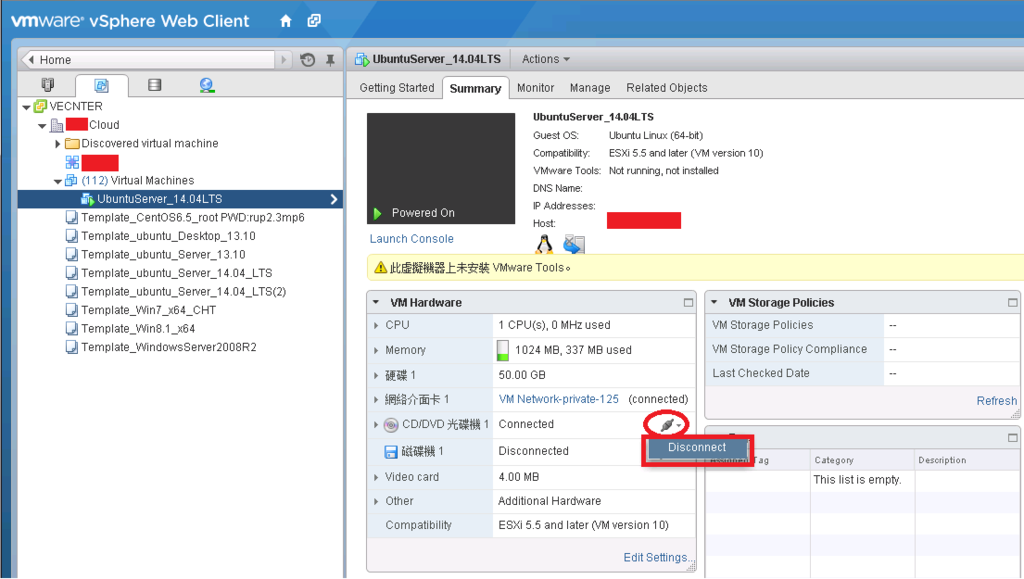Click the VM icon in the title header
1024x579 pixels.
pyautogui.click(x=362, y=59)
